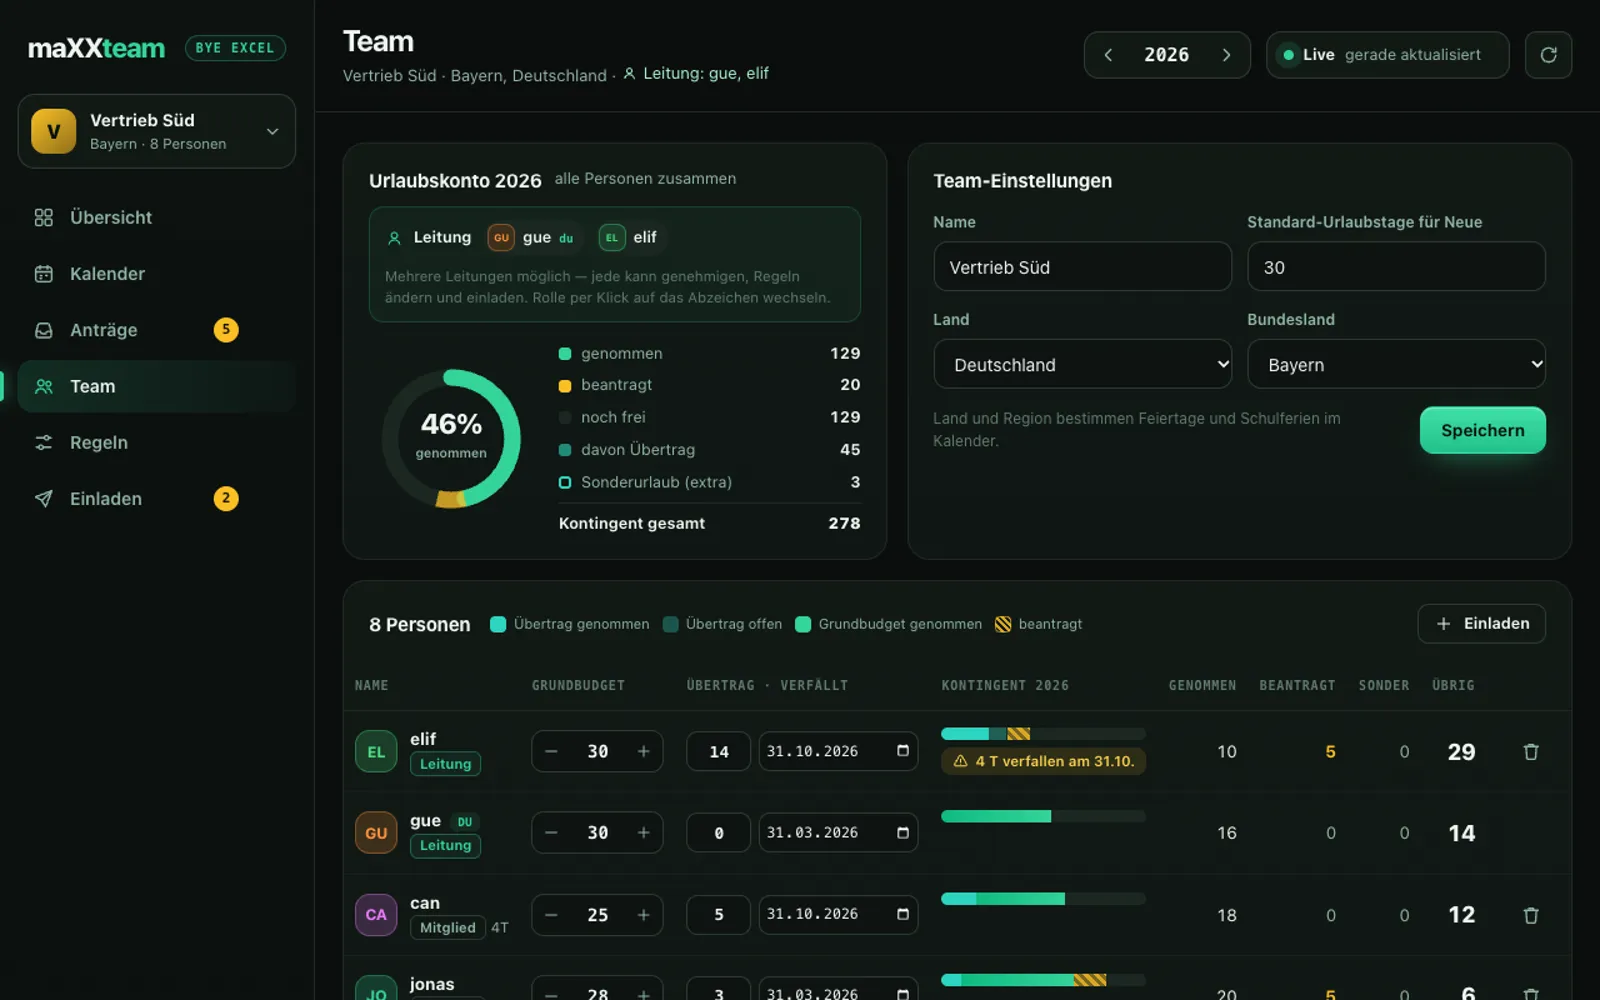Open the Regeln page in sidebar

[x=156, y=442]
